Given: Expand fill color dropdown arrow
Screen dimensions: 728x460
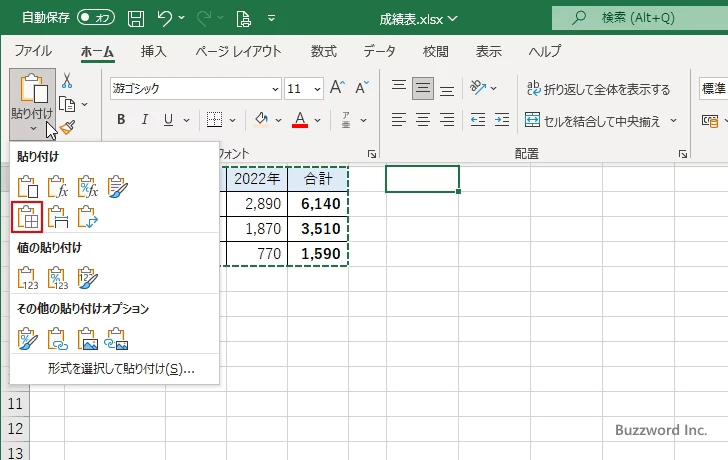Looking at the screenshot, I should (x=278, y=120).
